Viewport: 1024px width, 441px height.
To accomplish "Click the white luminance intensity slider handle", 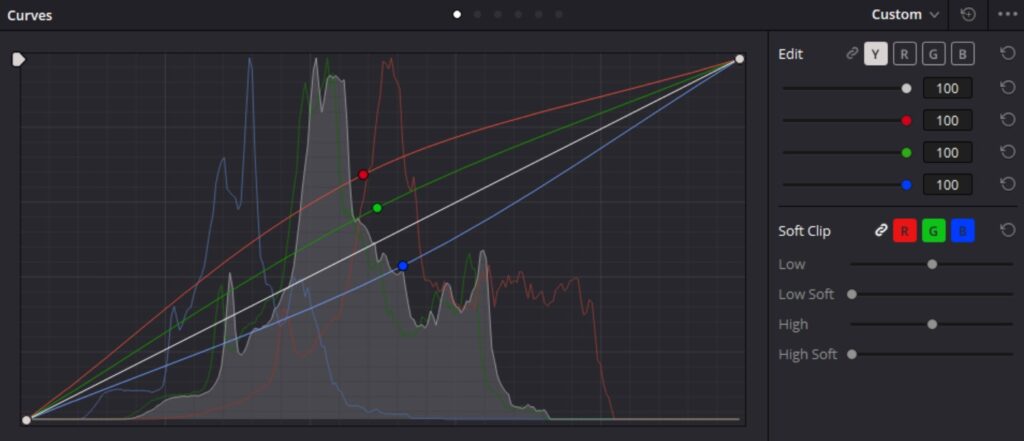I will tap(906, 88).
